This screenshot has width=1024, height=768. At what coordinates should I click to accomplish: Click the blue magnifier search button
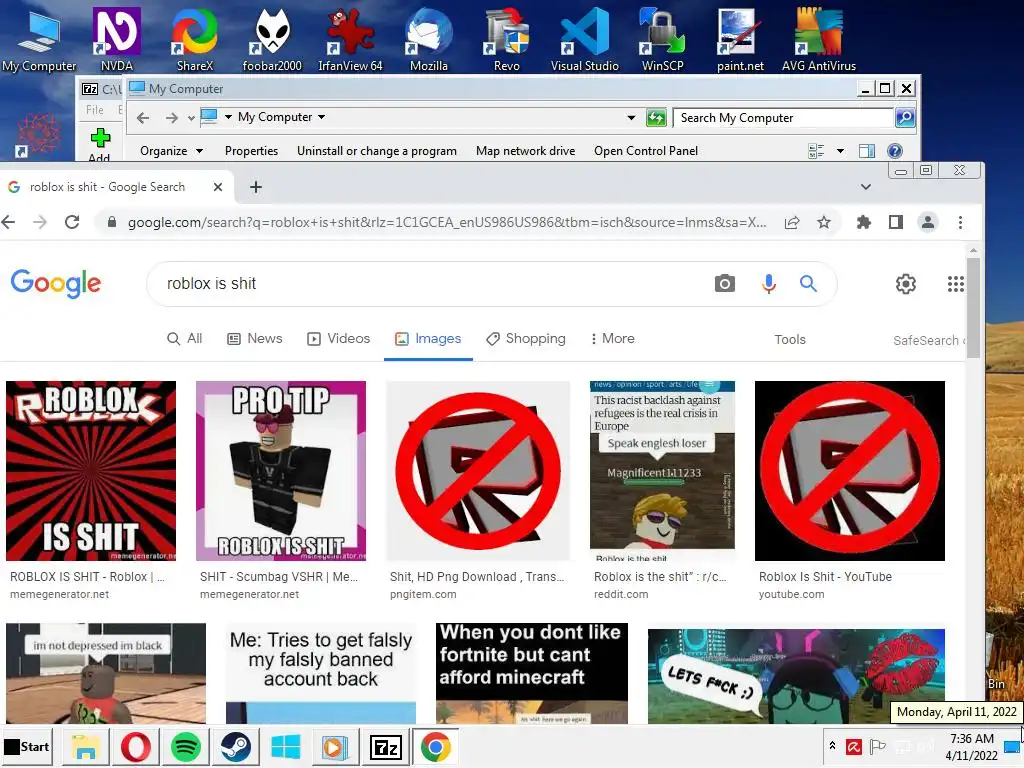(x=808, y=283)
